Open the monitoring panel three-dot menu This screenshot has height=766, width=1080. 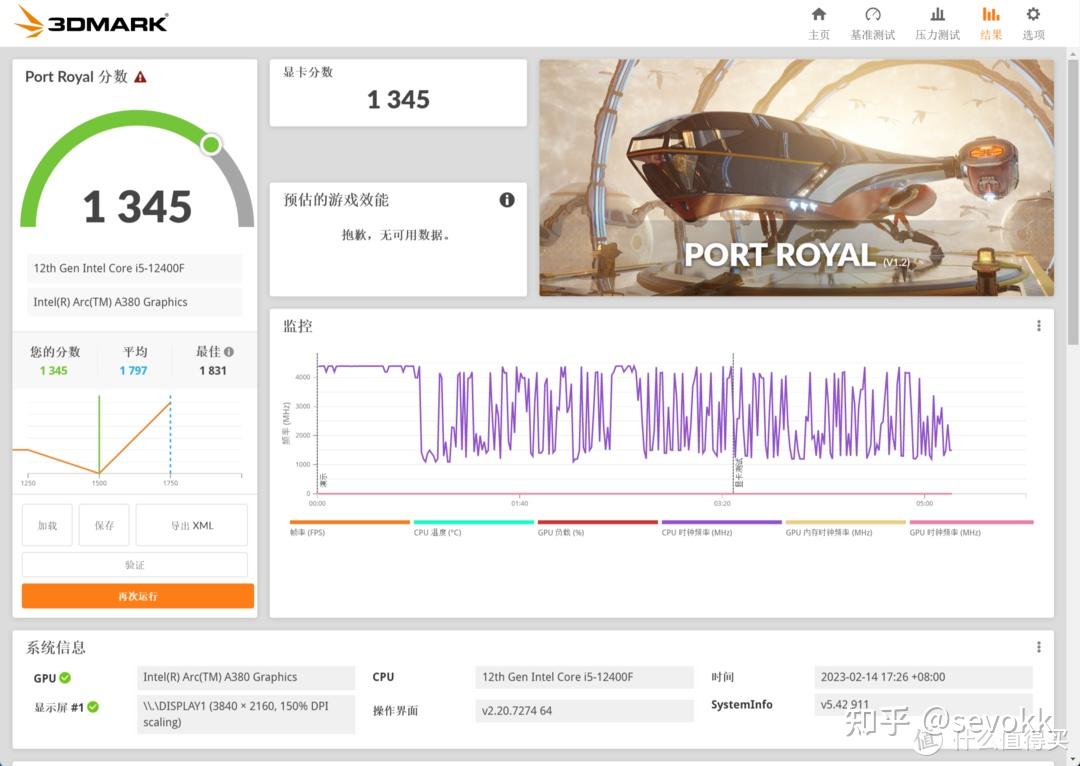[1039, 326]
